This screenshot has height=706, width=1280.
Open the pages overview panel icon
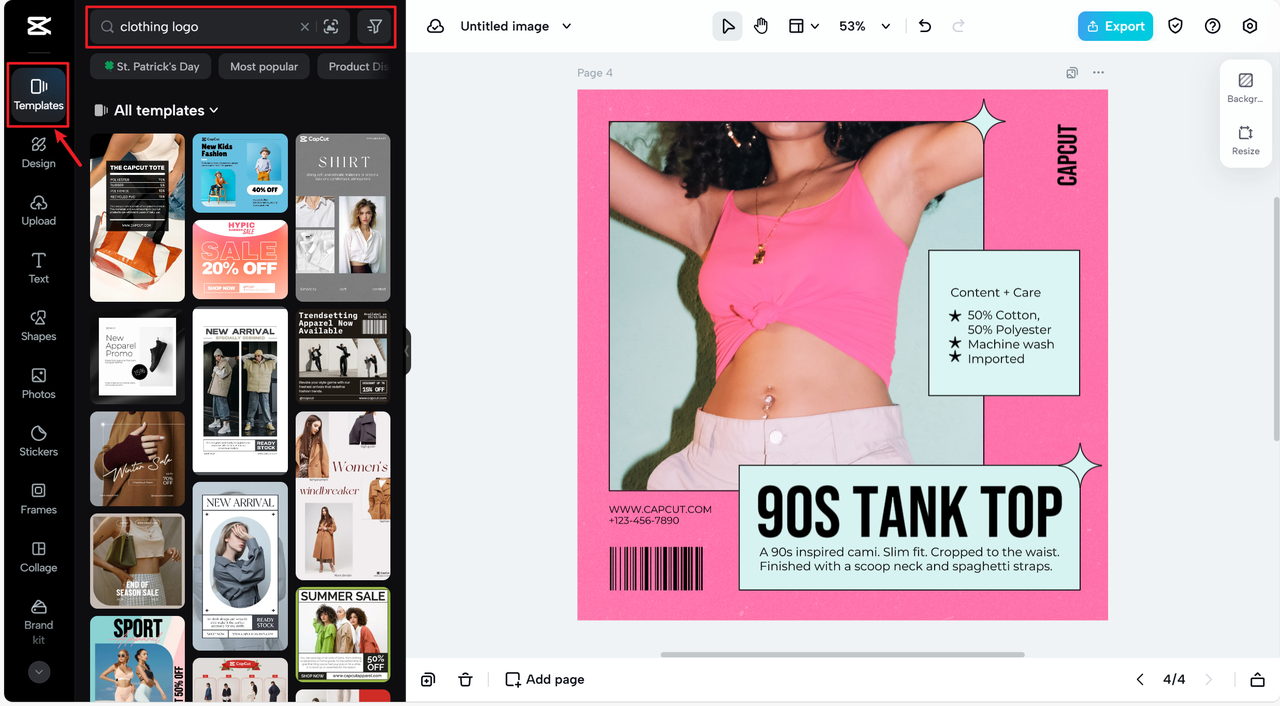(x=1258, y=680)
